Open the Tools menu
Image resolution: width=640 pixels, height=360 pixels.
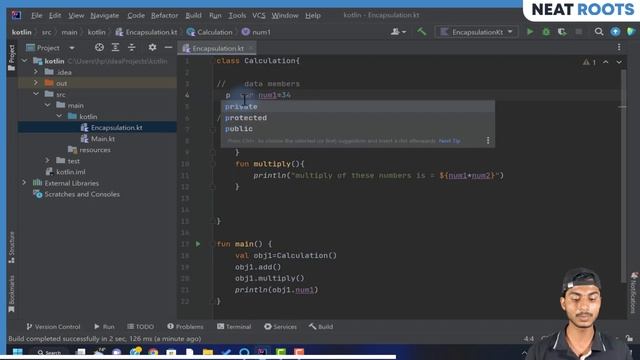[237, 16]
